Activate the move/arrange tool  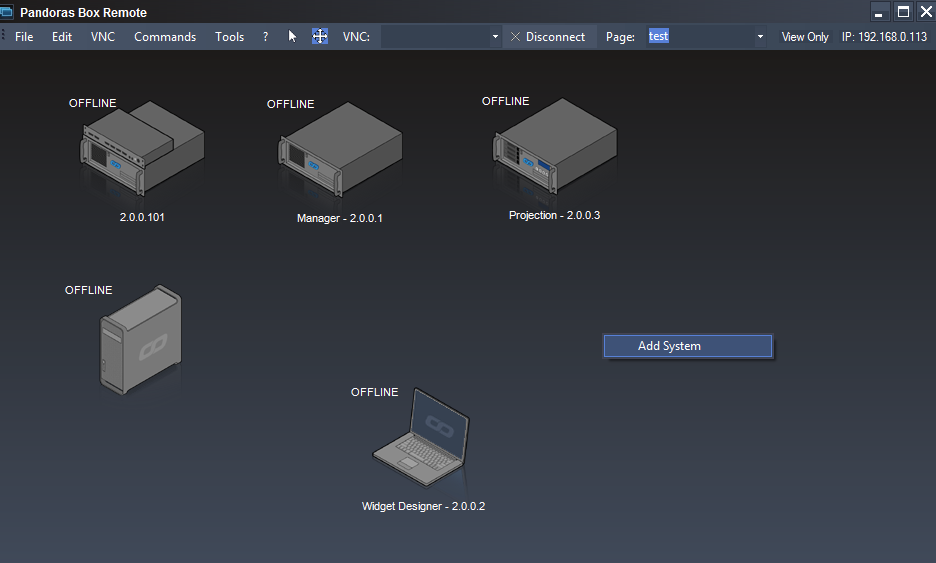tap(320, 36)
